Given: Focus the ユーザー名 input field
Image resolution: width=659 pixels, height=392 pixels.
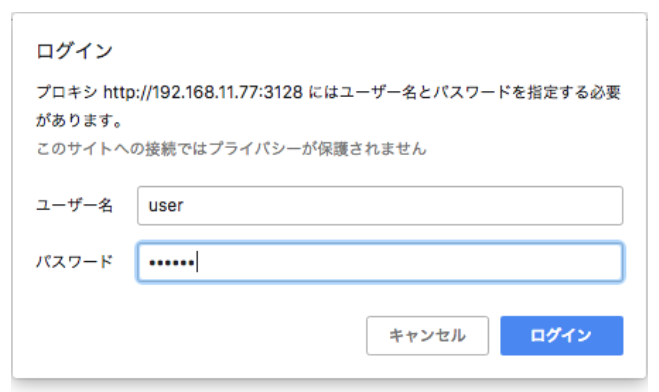Looking at the screenshot, I should [380, 205].
